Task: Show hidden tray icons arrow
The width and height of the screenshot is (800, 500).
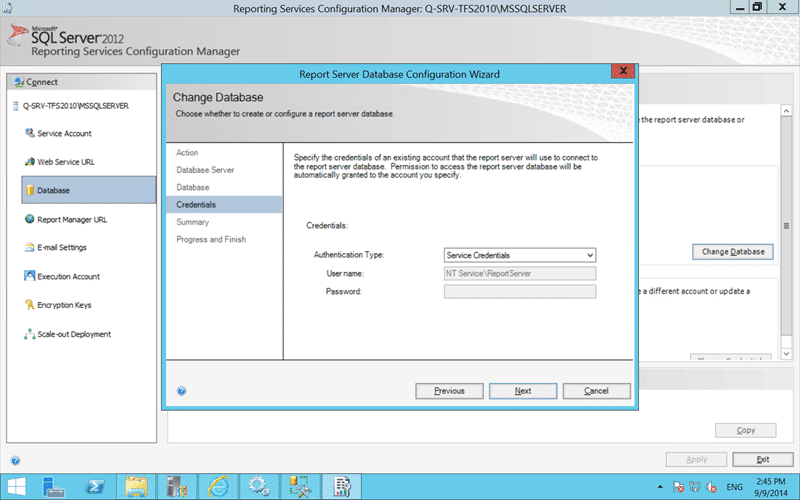Action: coord(660,487)
